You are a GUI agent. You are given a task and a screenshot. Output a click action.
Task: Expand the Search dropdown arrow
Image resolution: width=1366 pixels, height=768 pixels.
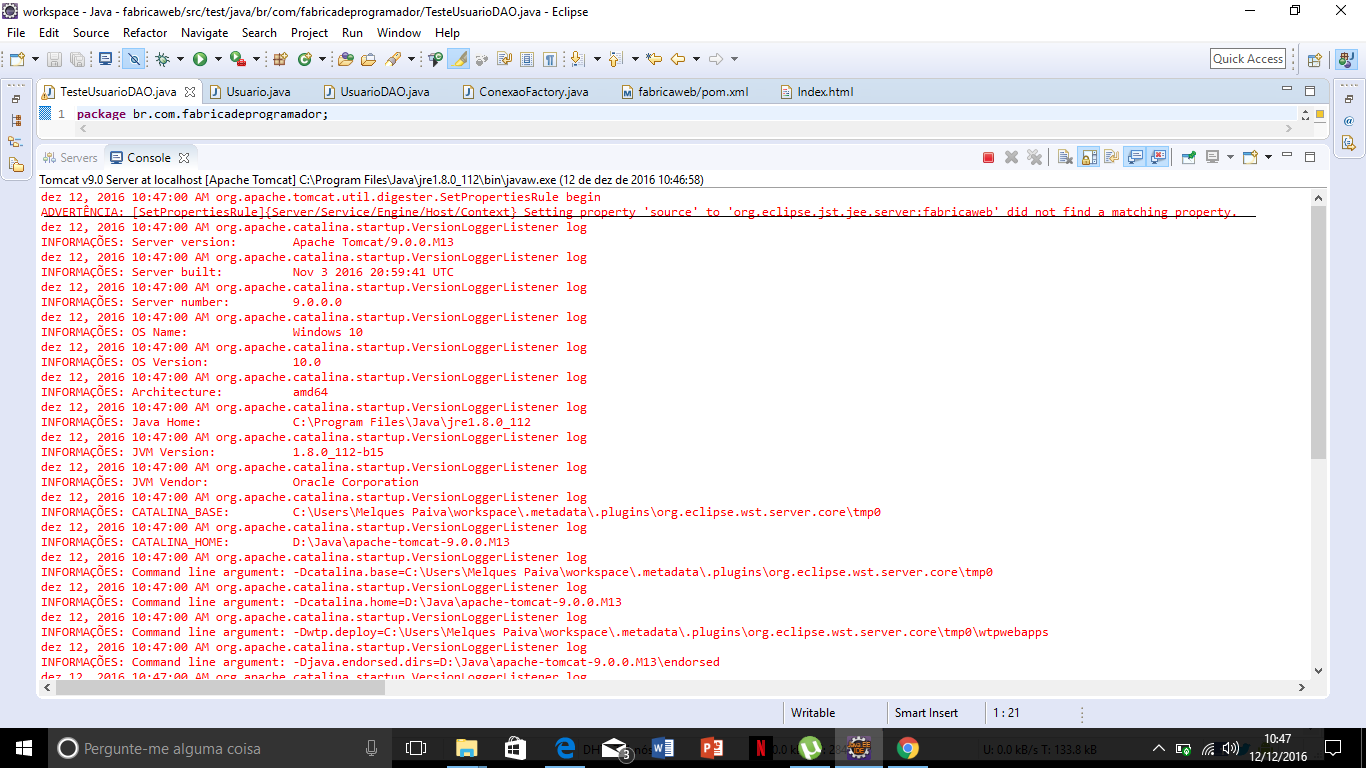click(x=411, y=59)
